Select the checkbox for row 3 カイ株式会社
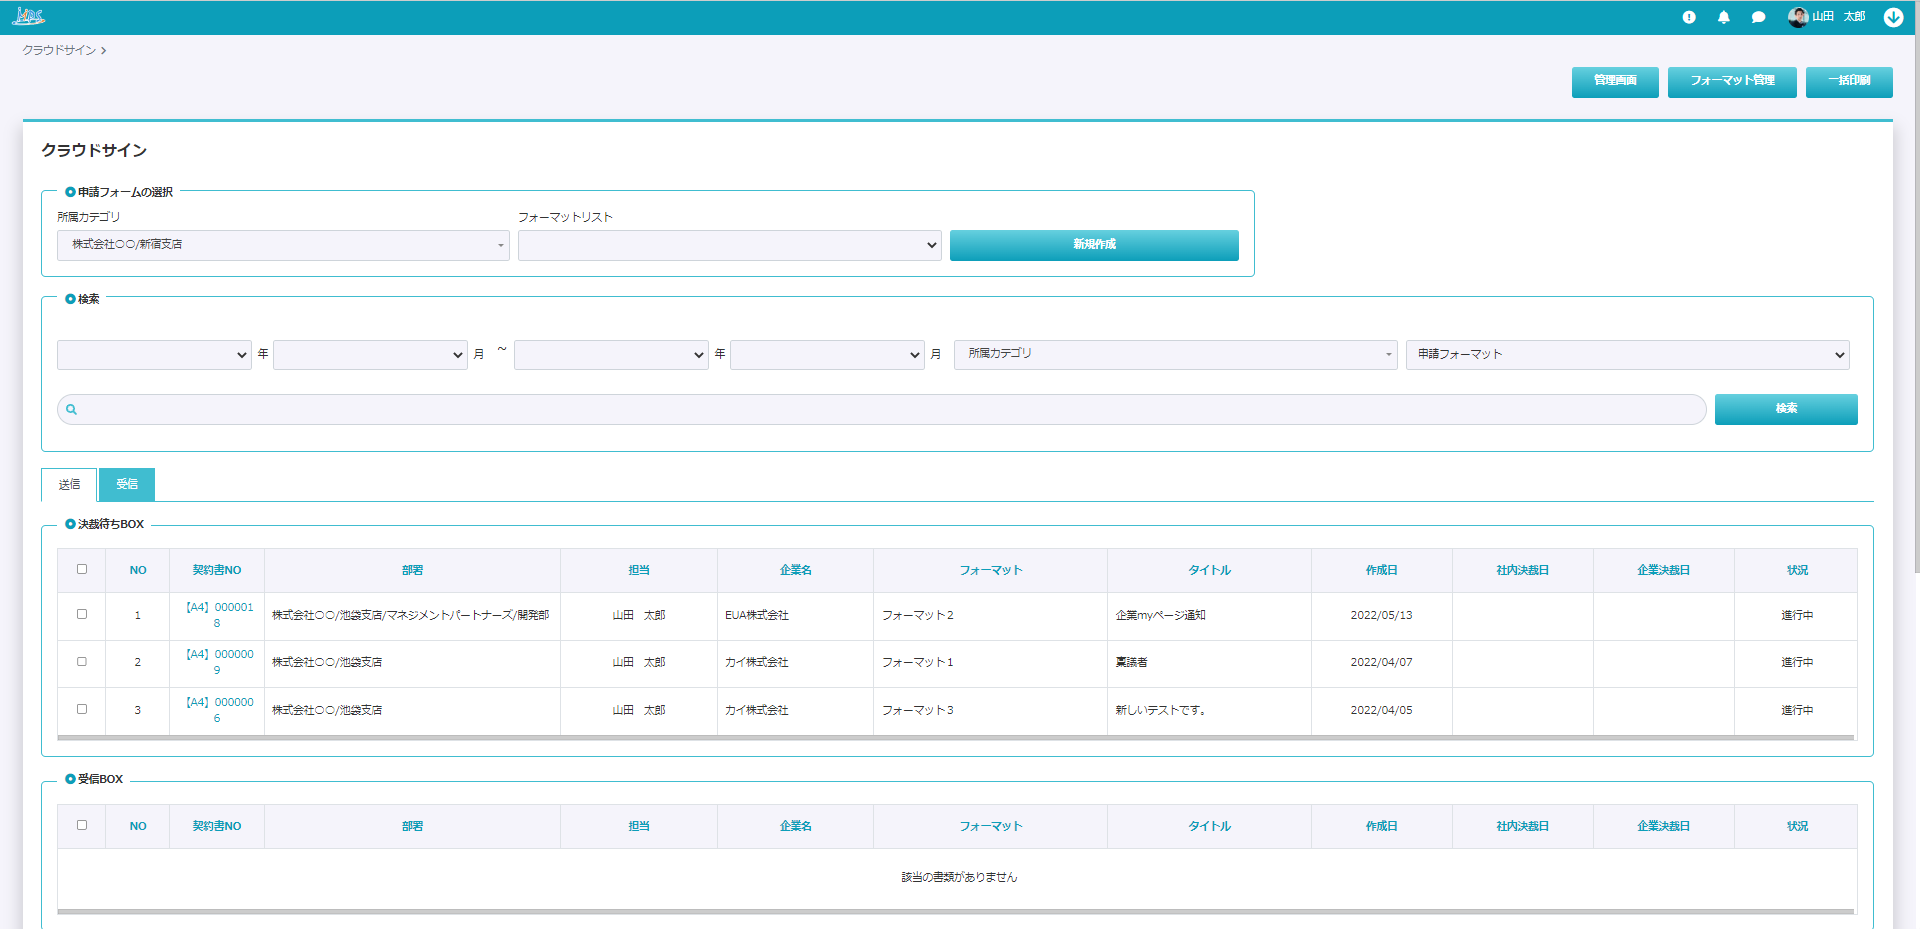 tap(82, 709)
